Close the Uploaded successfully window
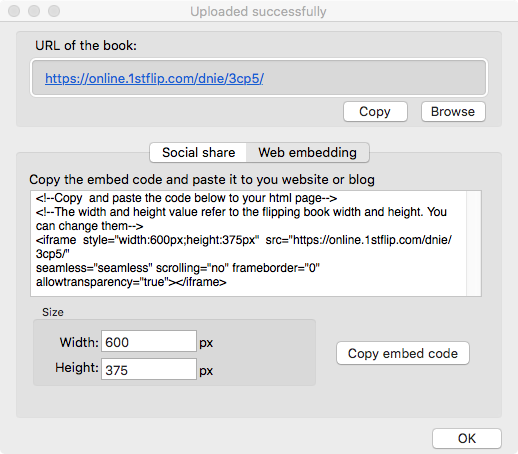This screenshot has width=518, height=454. (x=14, y=11)
